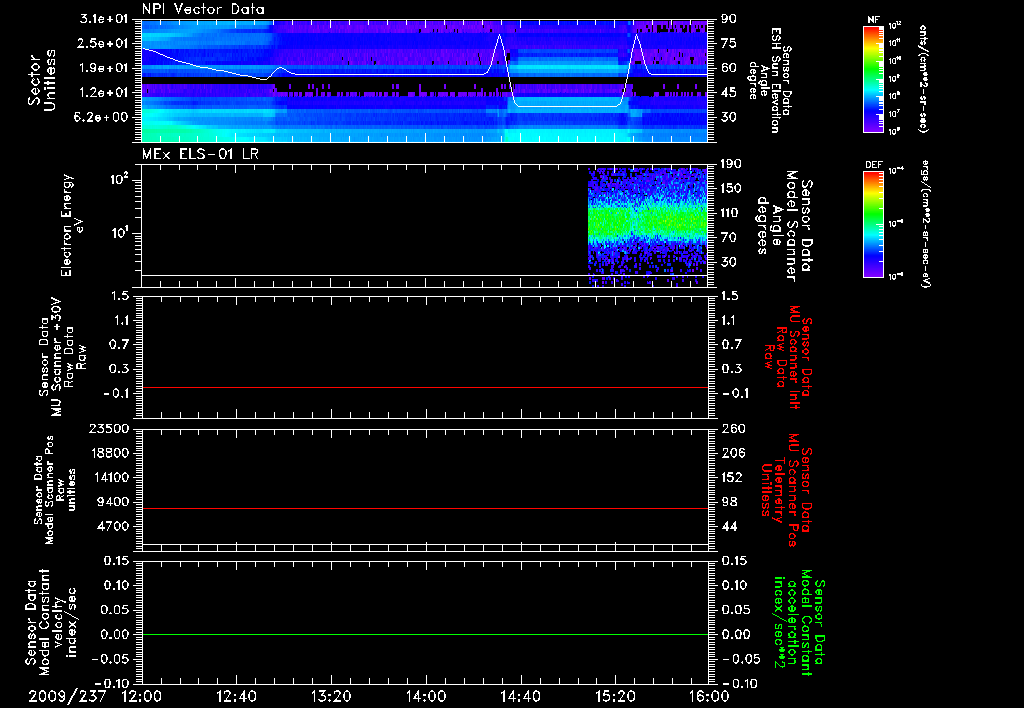This screenshot has height=708, width=1024.
Task: Click the '44' telemetry tick value
Action: (x=729, y=526)
